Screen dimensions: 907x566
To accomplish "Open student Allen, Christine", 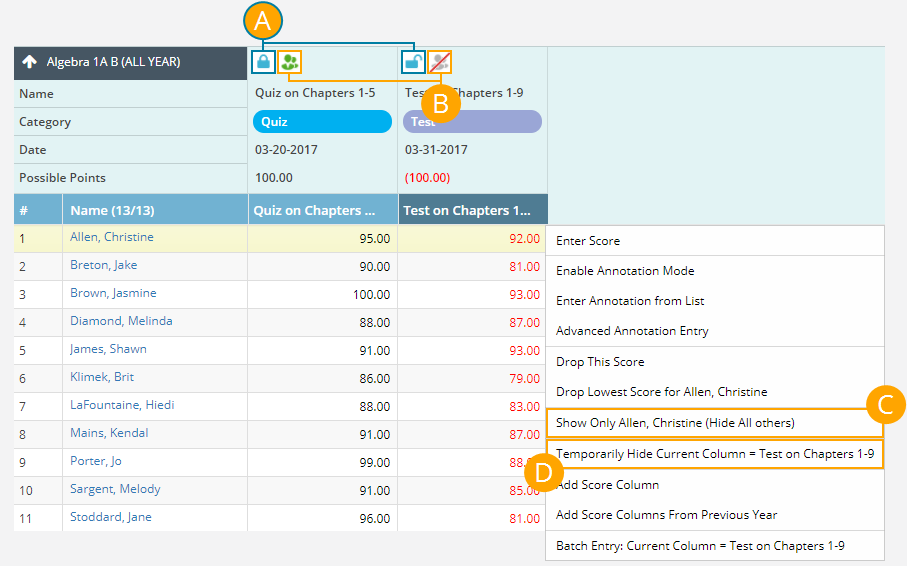I will (112, 237).
